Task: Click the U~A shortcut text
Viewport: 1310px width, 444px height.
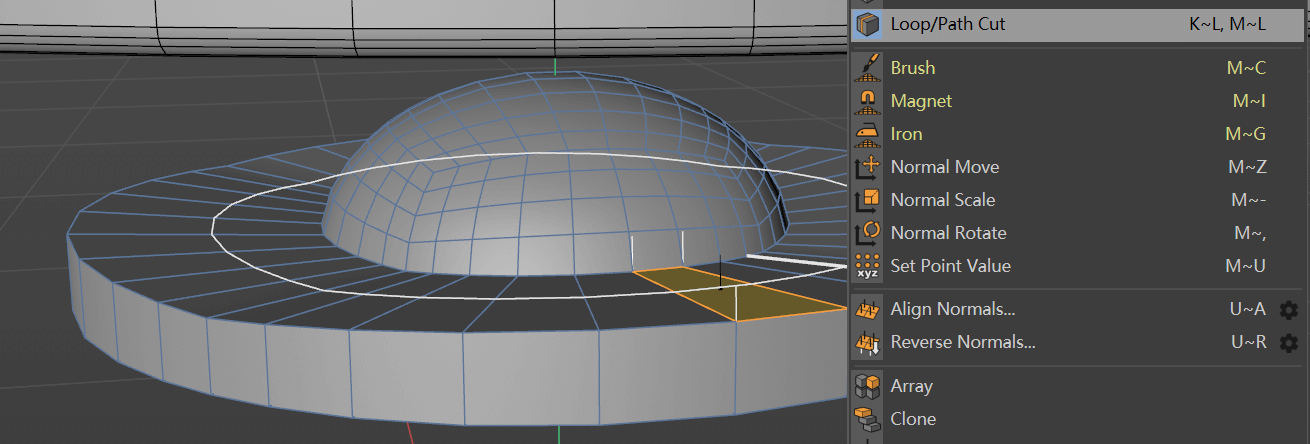Action: click(1248, 309)
